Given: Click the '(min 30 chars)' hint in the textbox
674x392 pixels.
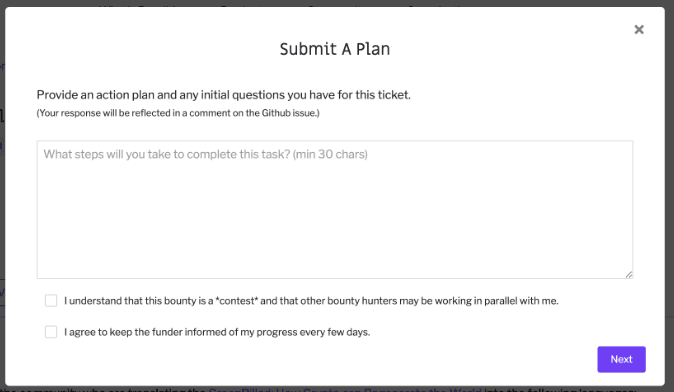Looking at the screenshot, I should click(x=330, y=154).
